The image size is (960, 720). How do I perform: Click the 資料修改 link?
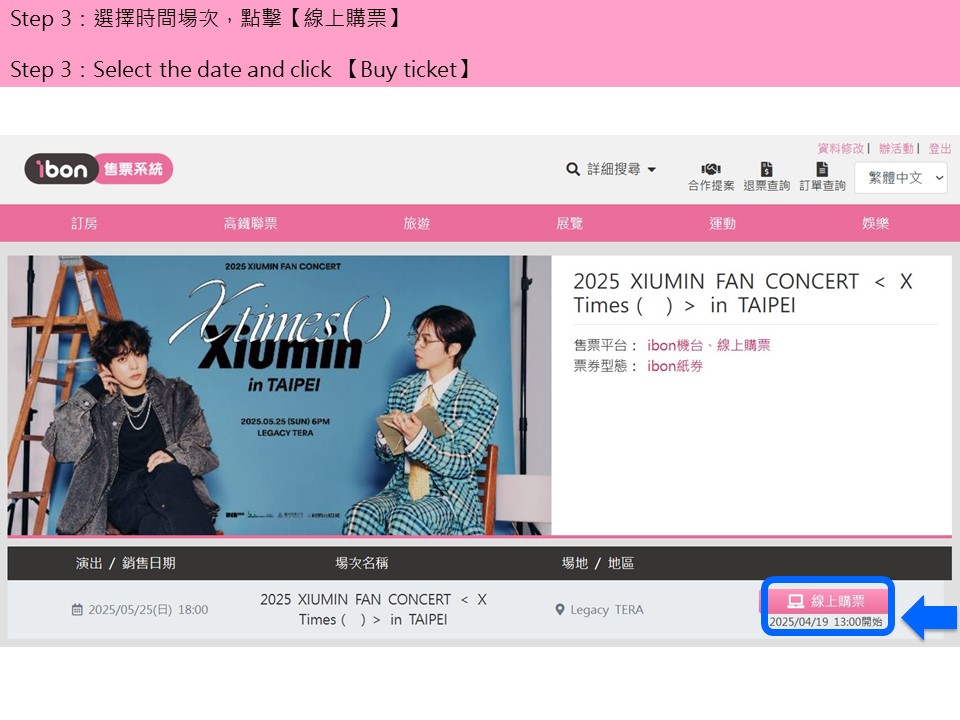[841, 148]
